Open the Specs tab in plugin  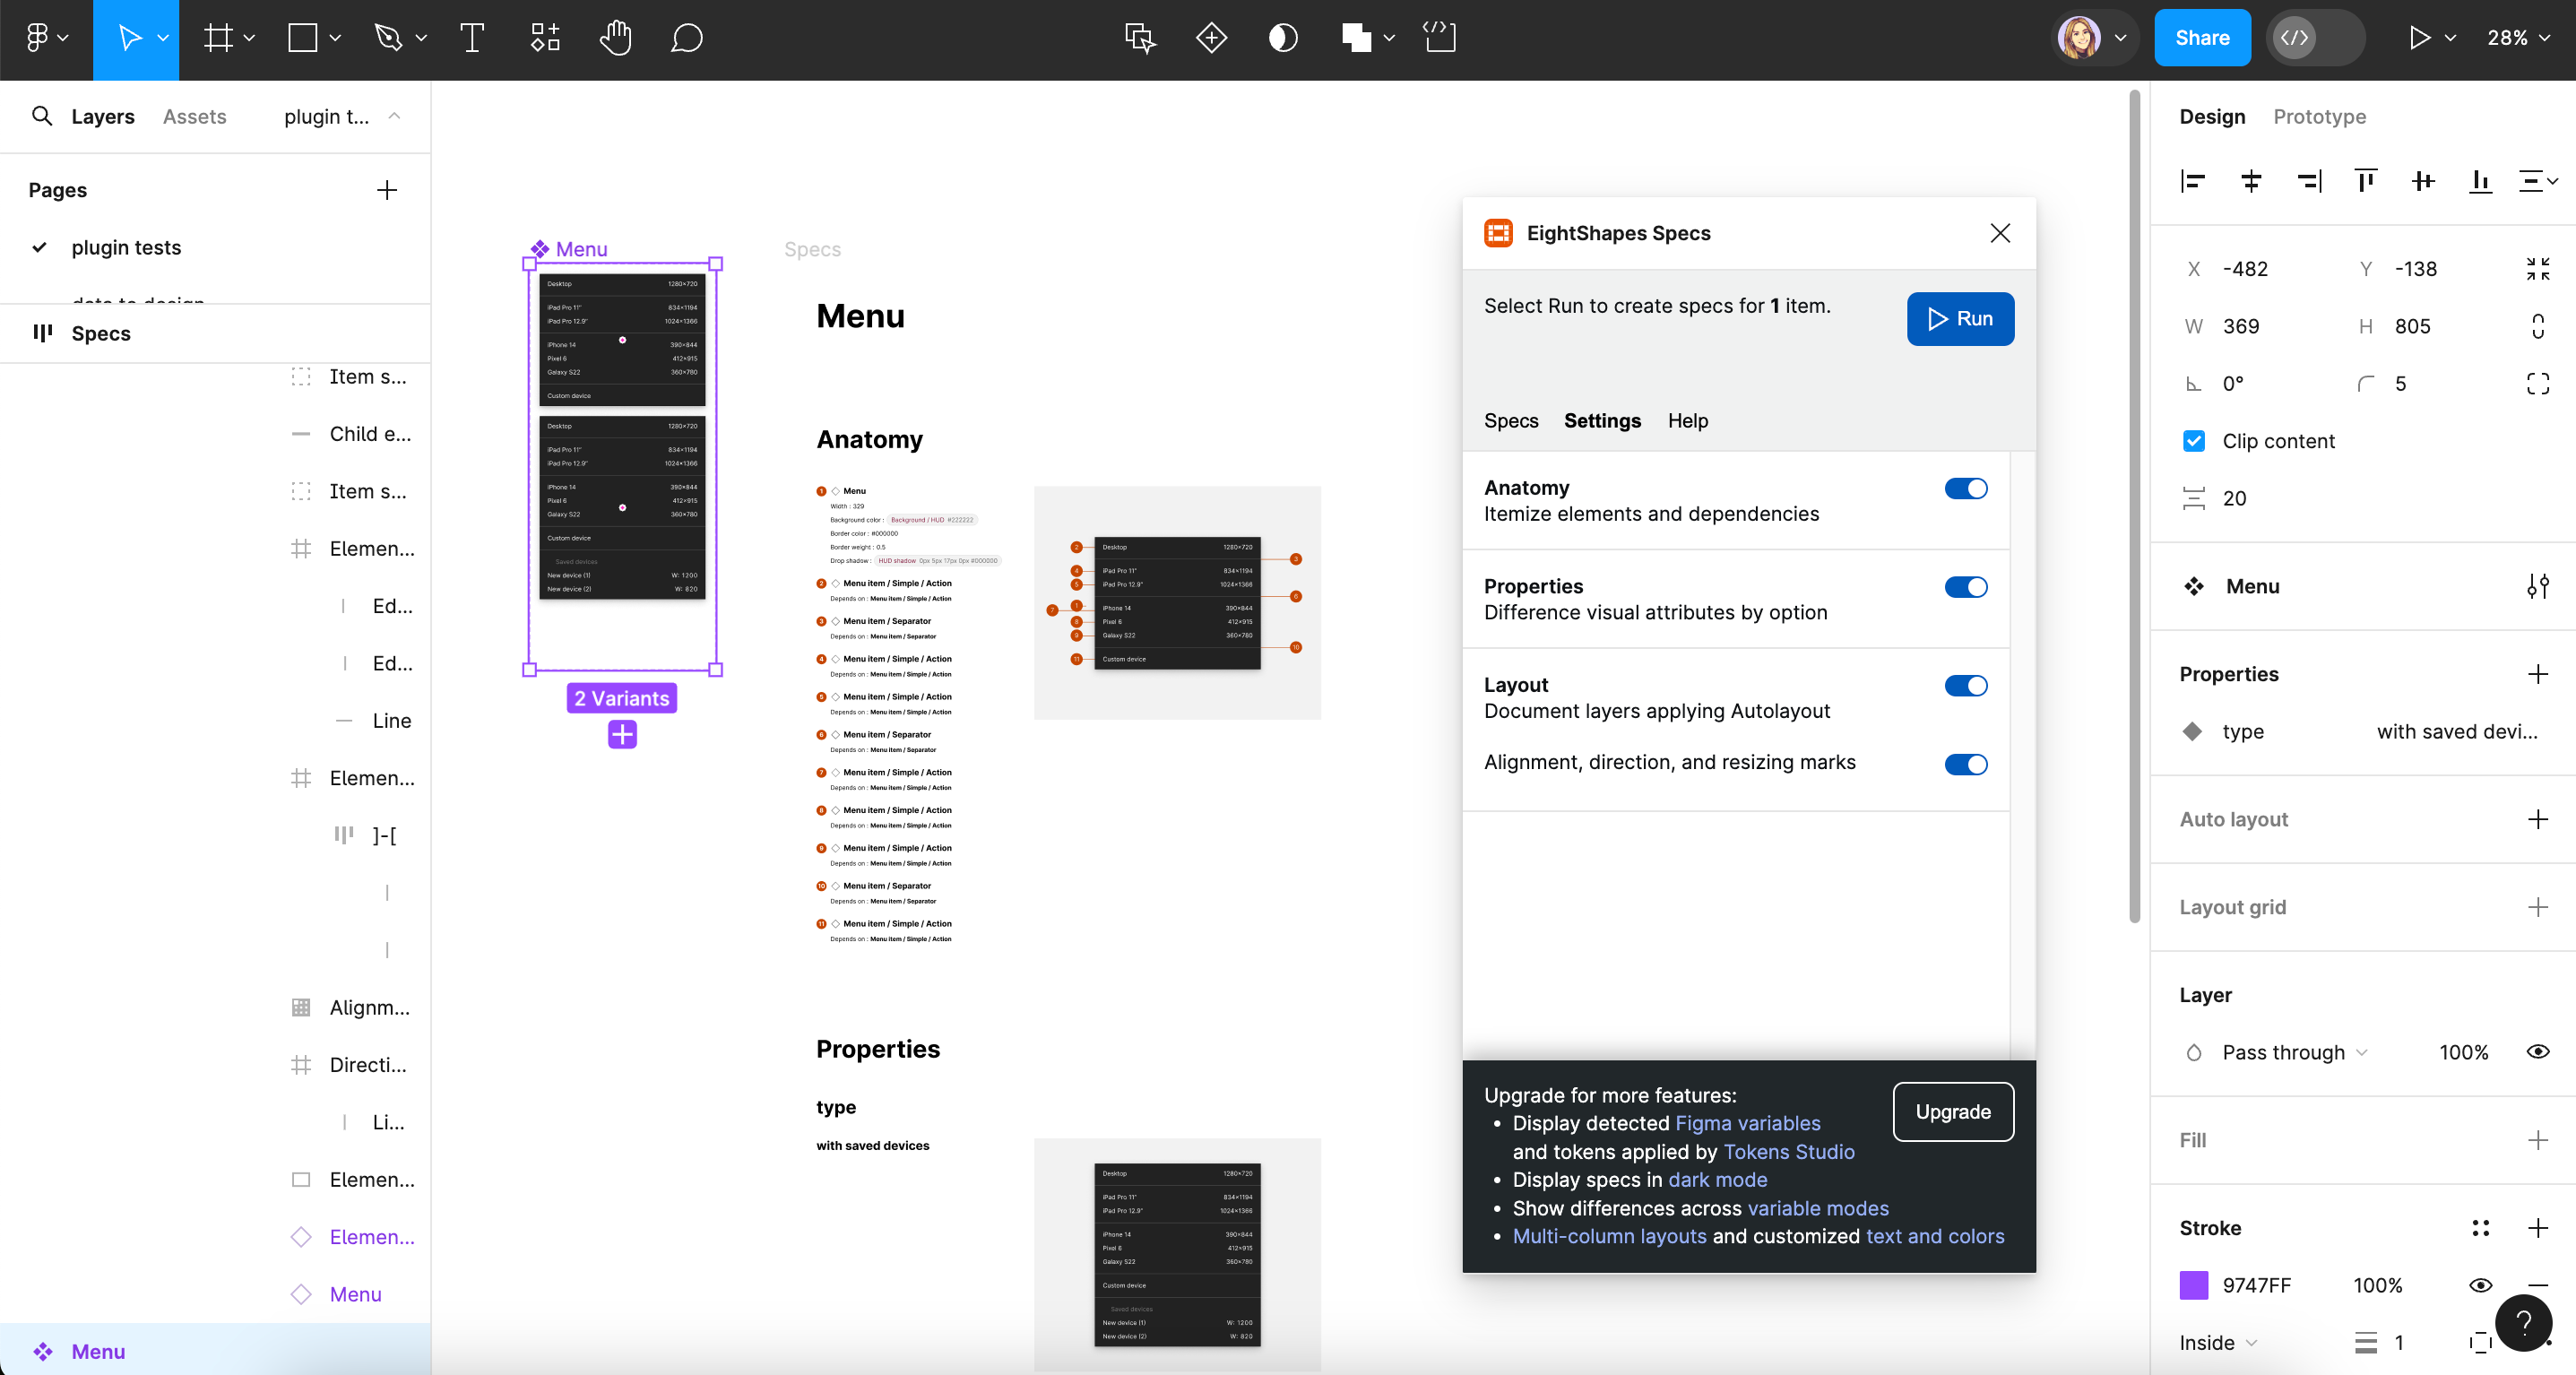tap(1510, 420)
